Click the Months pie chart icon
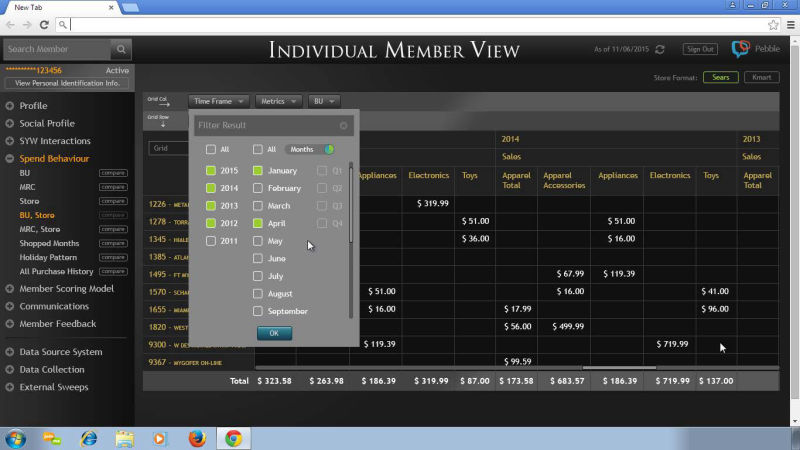Screen dimensions: 800x450 329,149
